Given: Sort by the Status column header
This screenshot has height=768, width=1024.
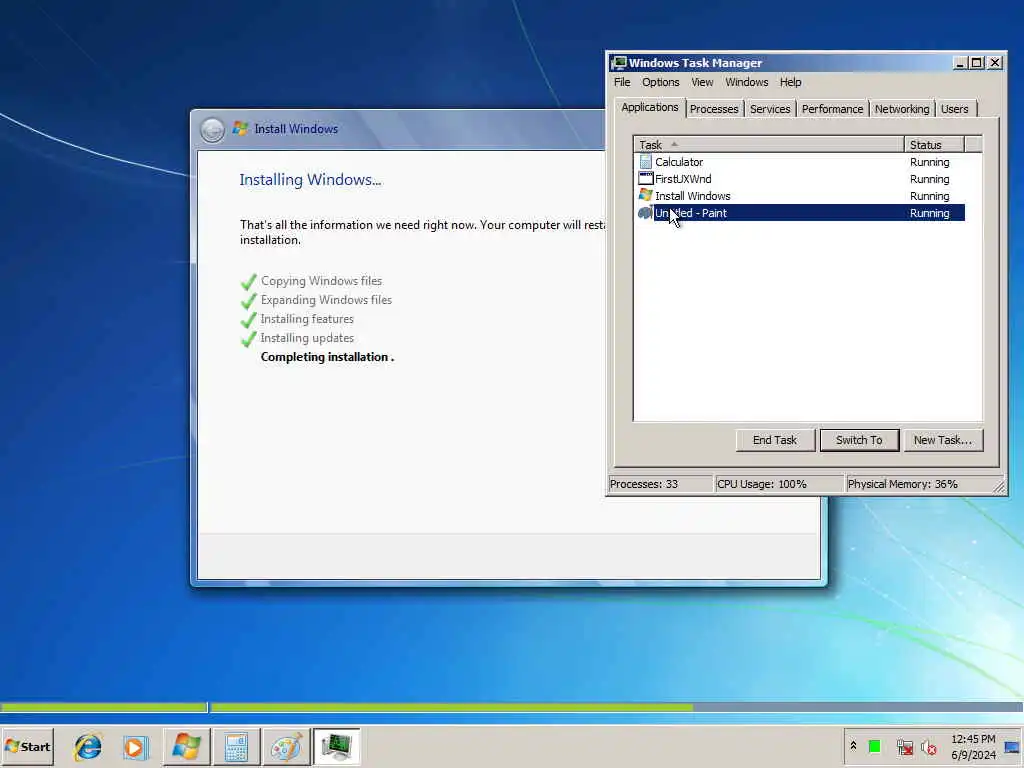Looking at the screenshot, I should (x=934, y=144).
